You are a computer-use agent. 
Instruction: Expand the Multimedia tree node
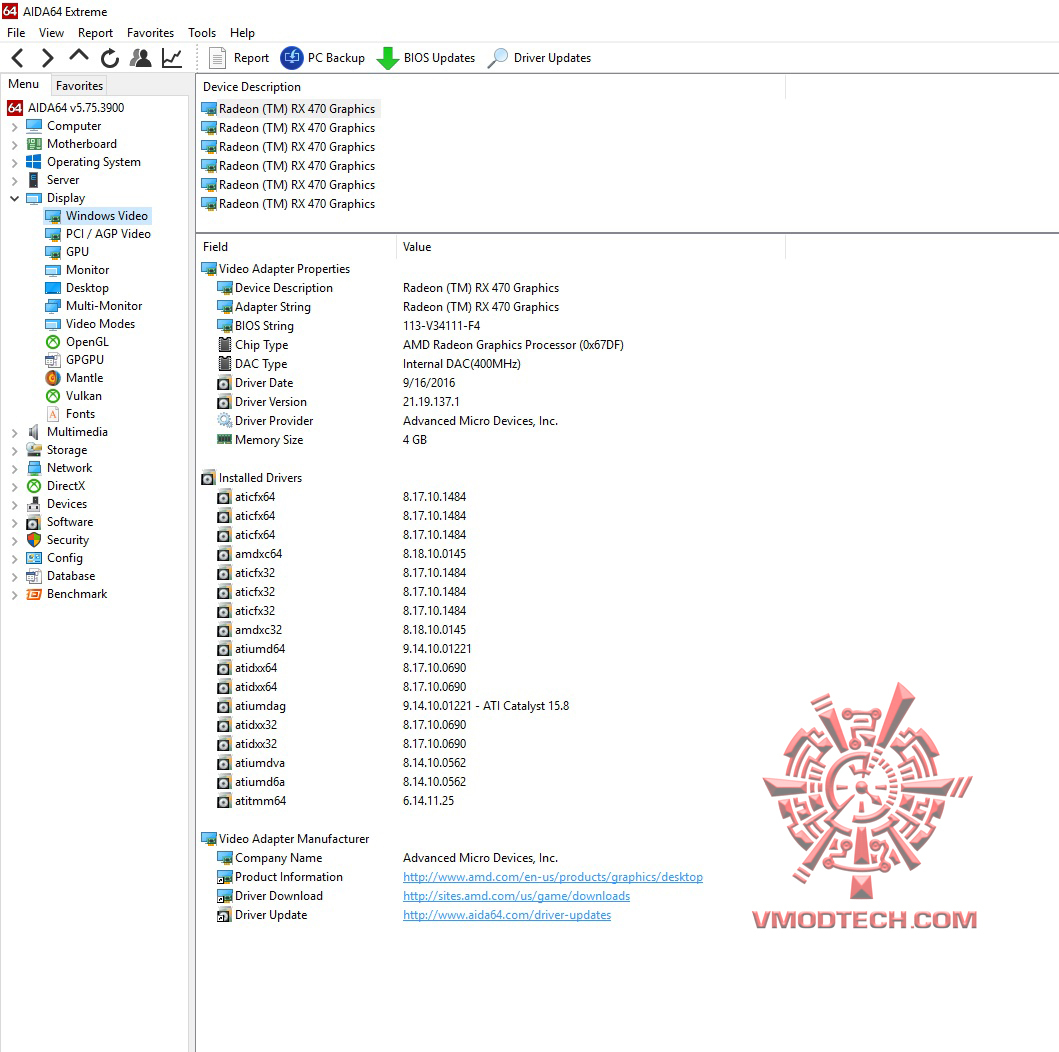coord(14,432)
